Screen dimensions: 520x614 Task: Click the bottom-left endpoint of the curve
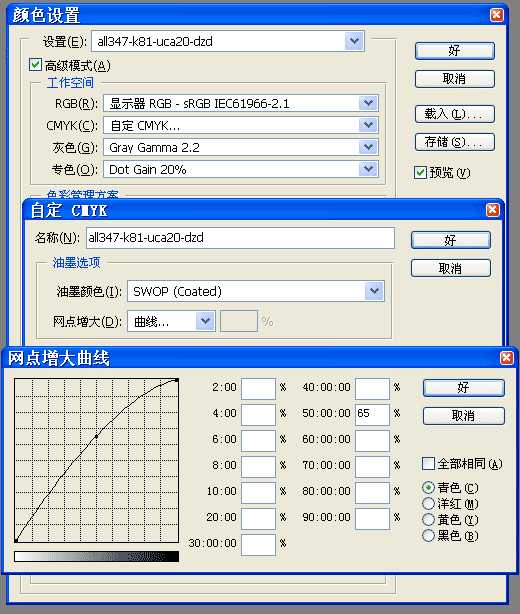click(x=16, y=541)
